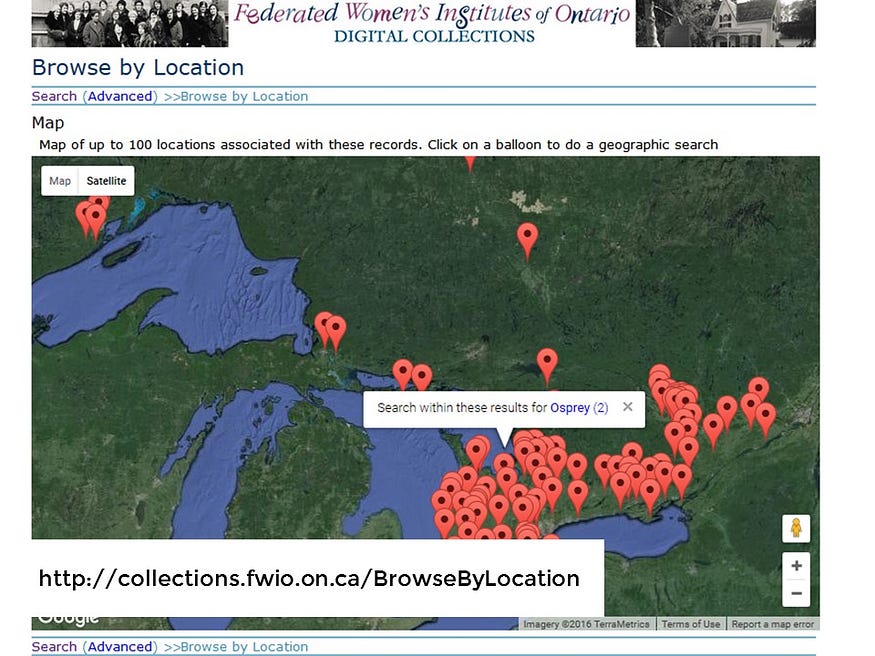Switch to the Map view button
This screenshot has height=656, width=875.
[60, 181]
